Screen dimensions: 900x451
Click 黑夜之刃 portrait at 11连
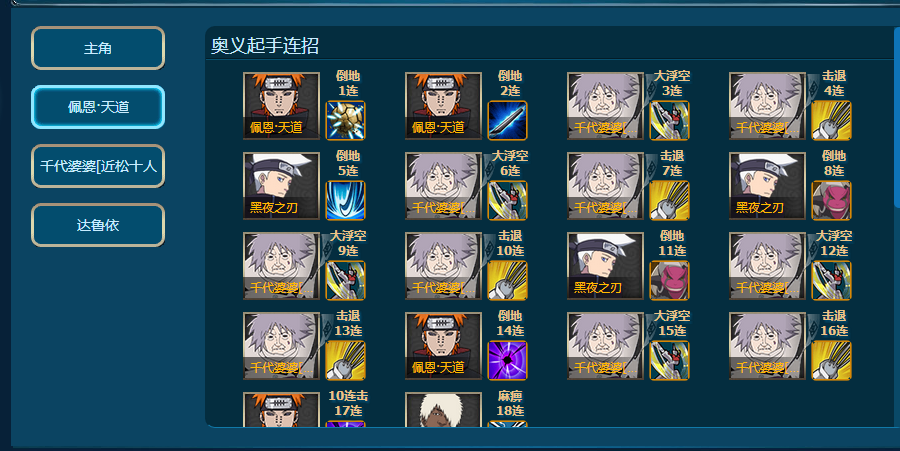606,266
